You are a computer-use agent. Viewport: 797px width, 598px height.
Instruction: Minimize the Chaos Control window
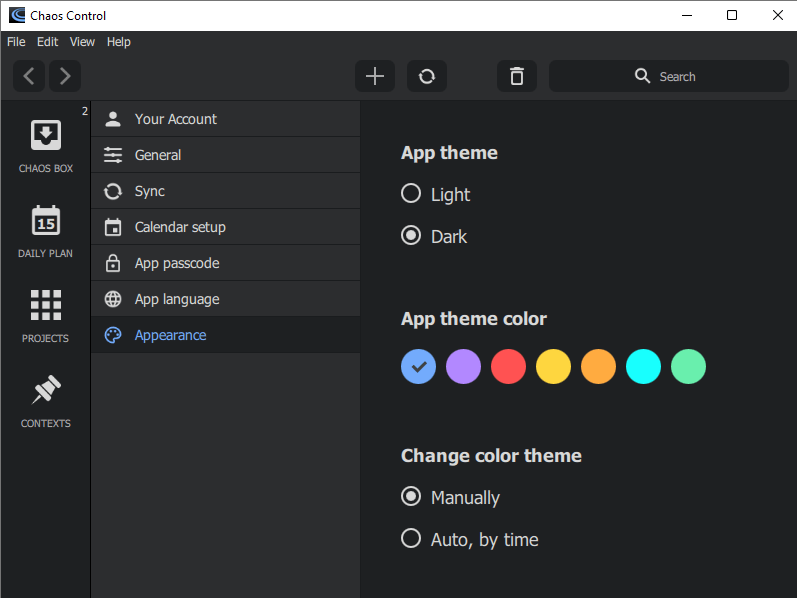pos(687,15)
